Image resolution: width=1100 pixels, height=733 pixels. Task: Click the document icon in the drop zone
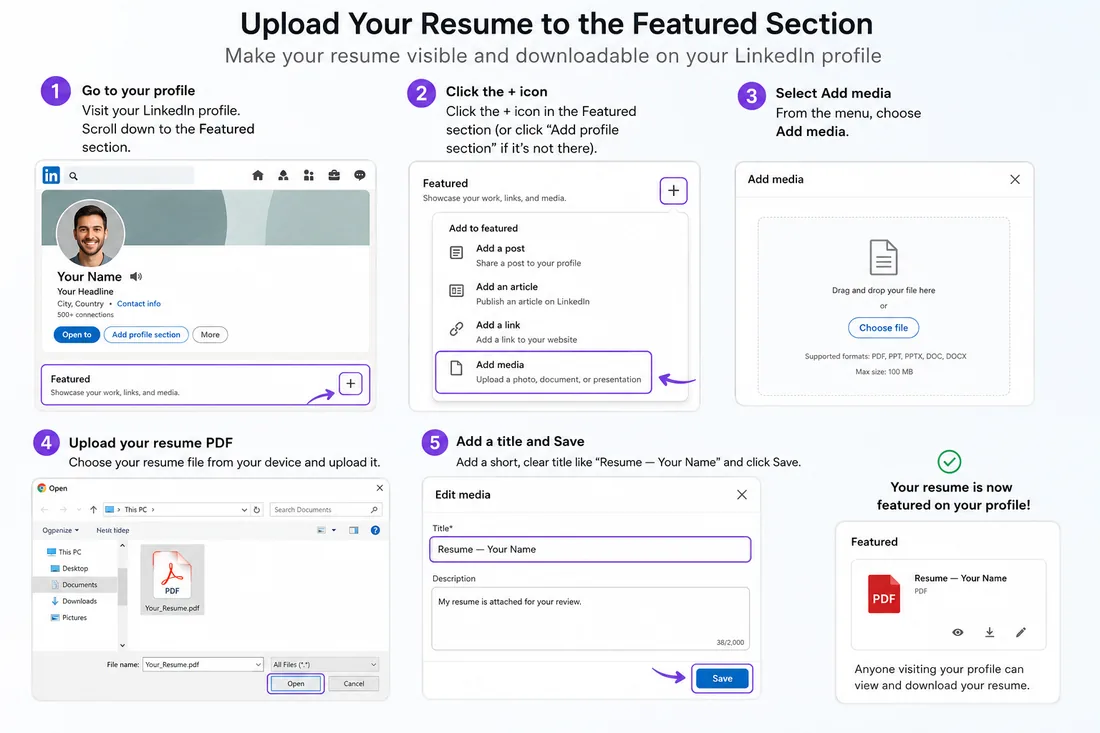pyautogui.click(x=883, y=257)
